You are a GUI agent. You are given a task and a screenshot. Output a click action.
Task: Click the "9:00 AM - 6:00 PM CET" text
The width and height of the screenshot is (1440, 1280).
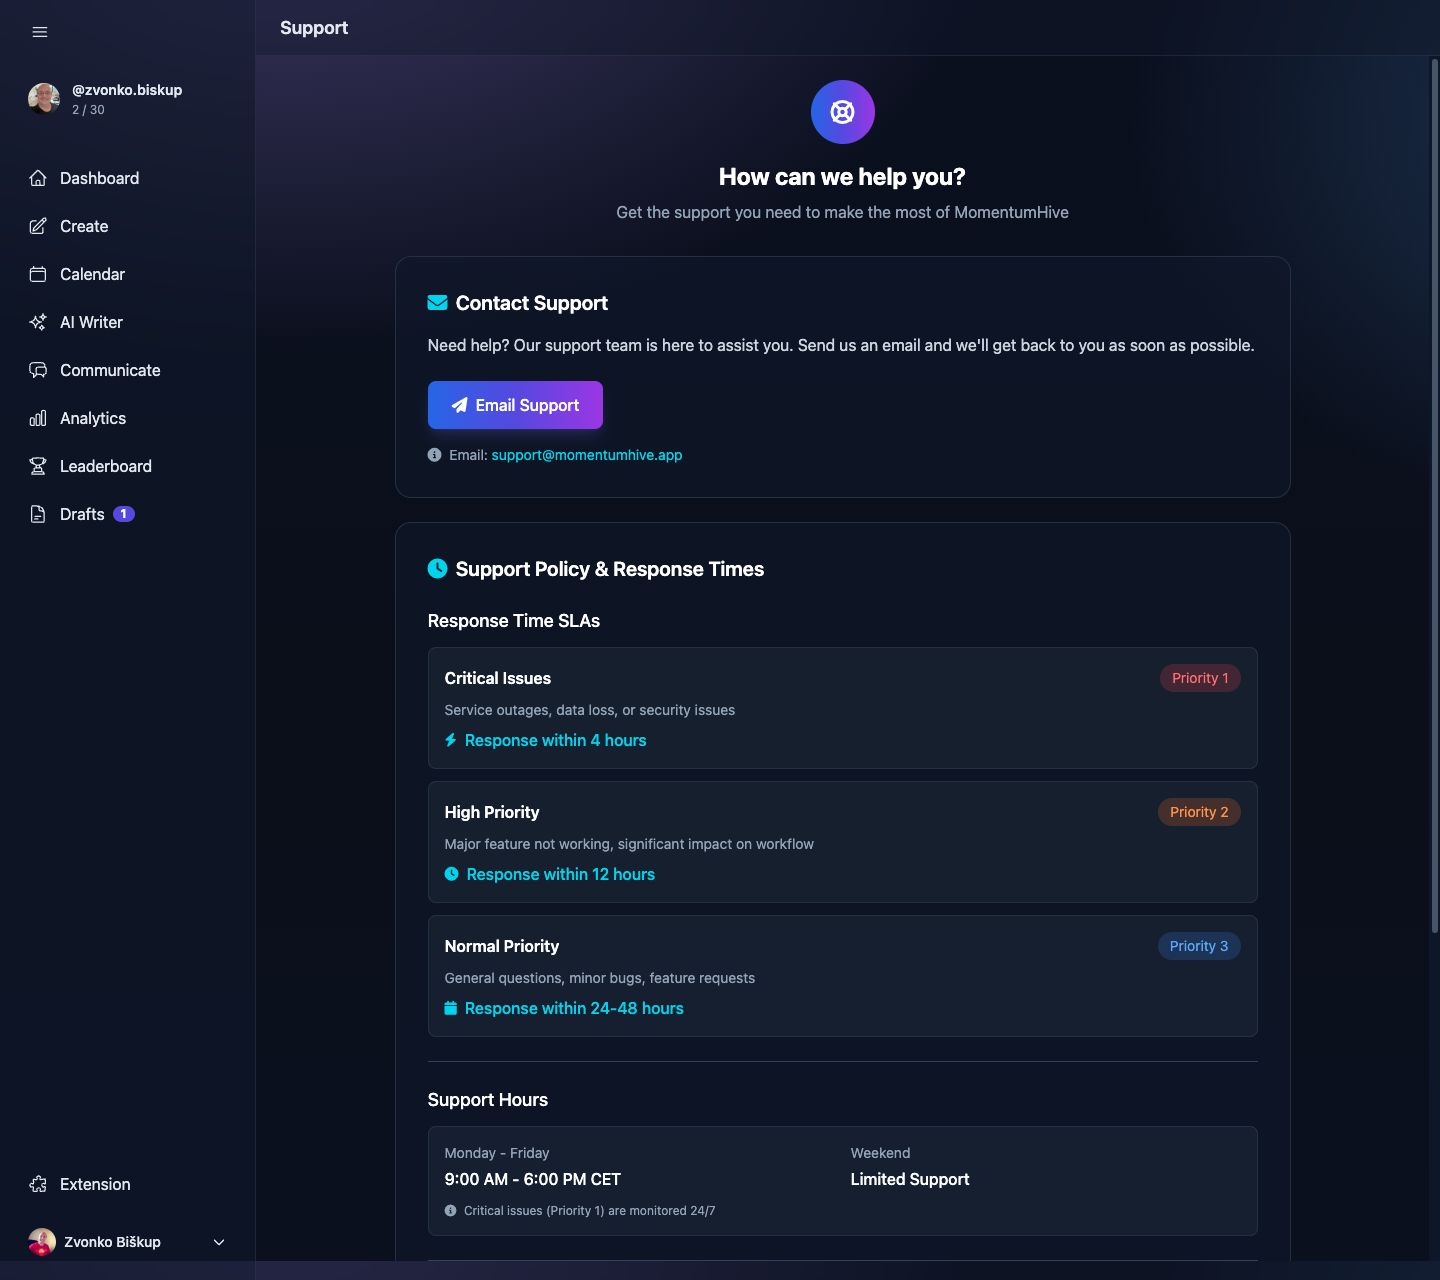tap(533, 1179)
